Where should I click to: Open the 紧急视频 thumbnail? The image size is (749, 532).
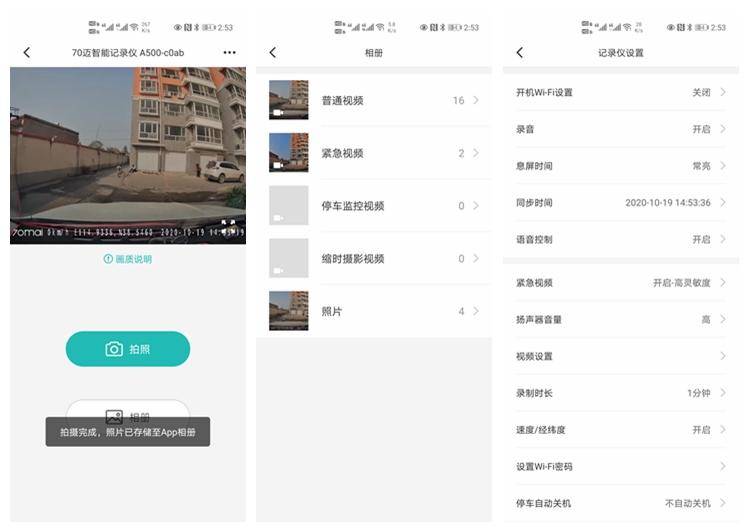pyautogui.click(x=289, y=152)
